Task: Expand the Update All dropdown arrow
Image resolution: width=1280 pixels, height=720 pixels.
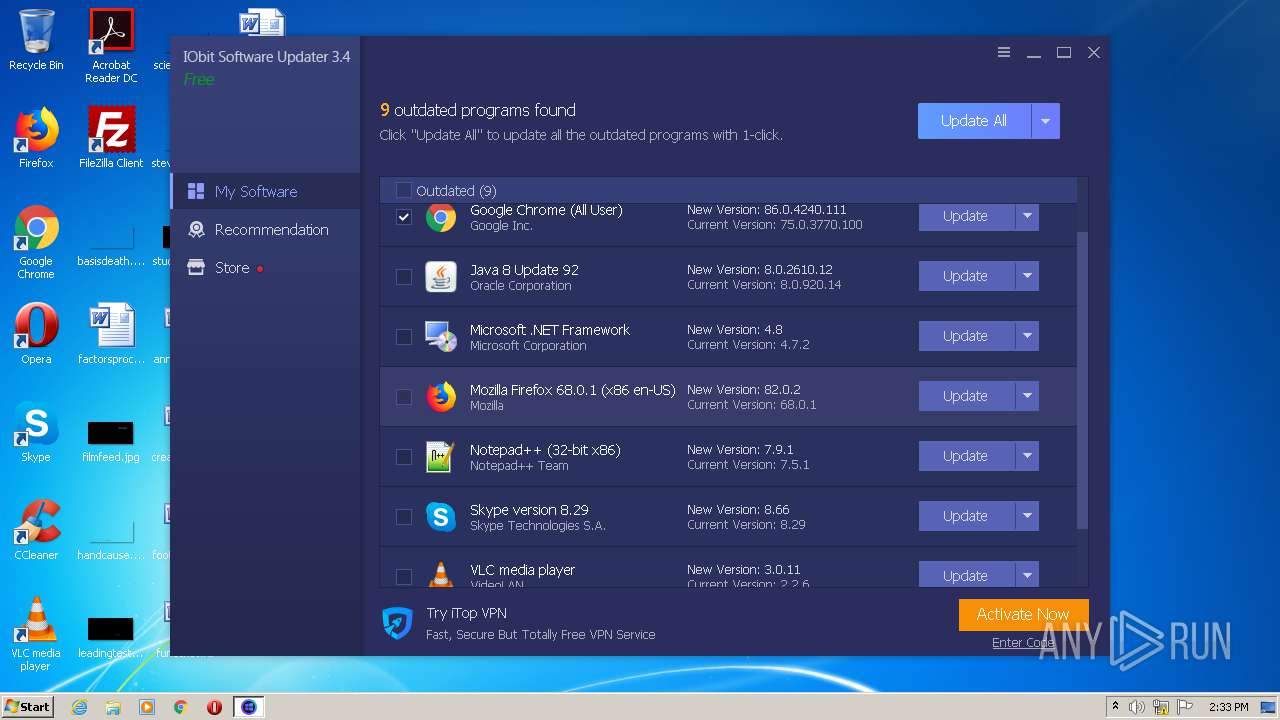Action: point(1045,121)
